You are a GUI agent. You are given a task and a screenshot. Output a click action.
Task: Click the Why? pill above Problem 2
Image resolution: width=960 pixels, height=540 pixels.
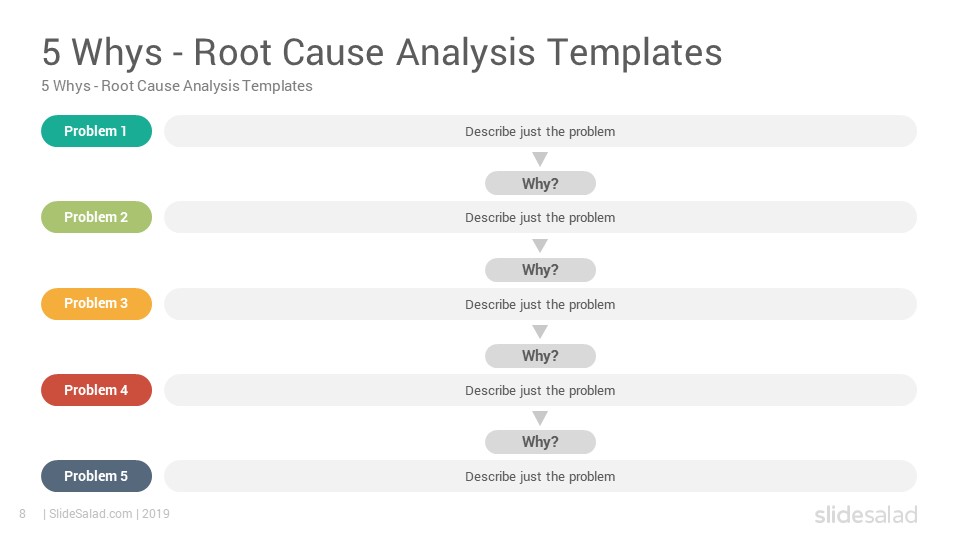[x=540, y=184]
